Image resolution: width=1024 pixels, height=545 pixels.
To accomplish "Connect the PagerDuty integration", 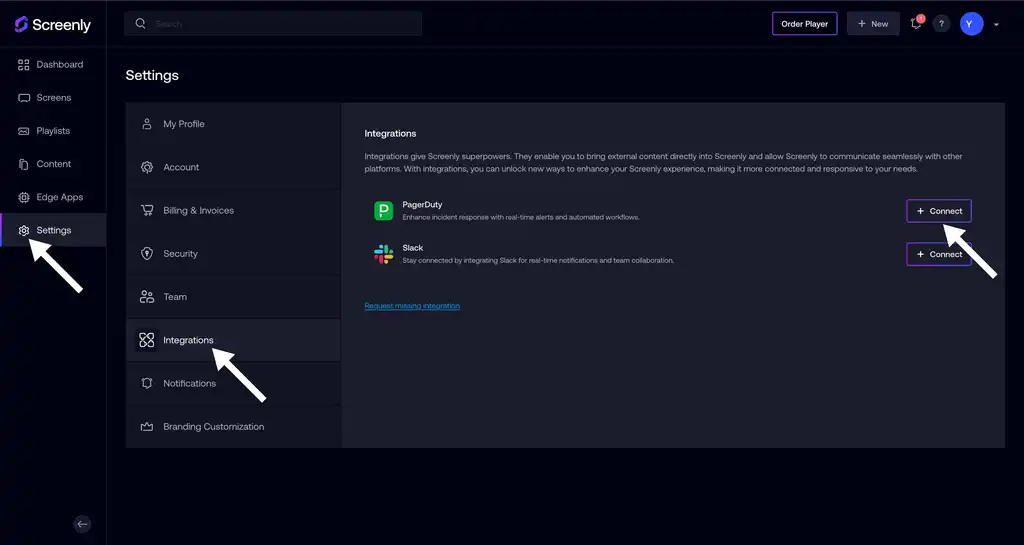I will pos(939,211).
